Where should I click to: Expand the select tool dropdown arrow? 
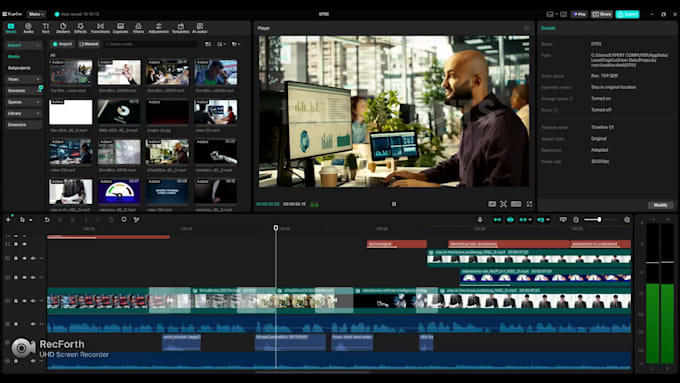[x=30, y=220]
